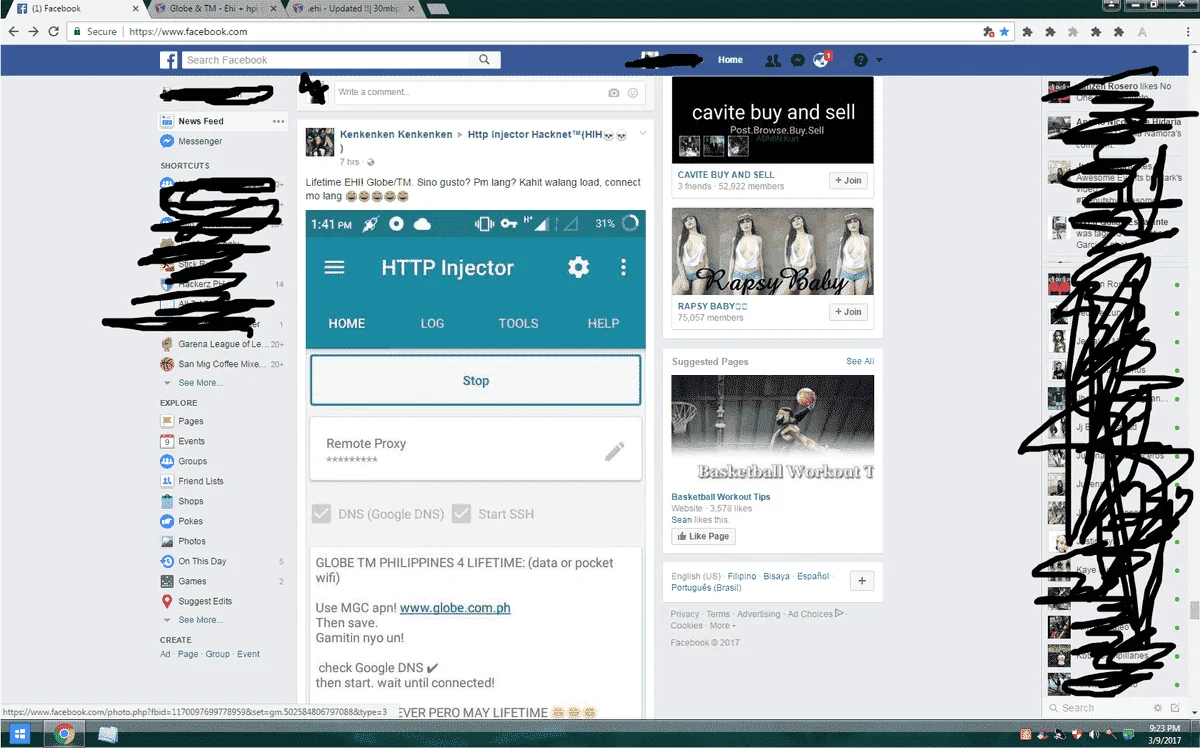Viewport: 1200px width, 750px height.
Task: Open Pokes in the Explore section
Action: click(x=190, y=521)
